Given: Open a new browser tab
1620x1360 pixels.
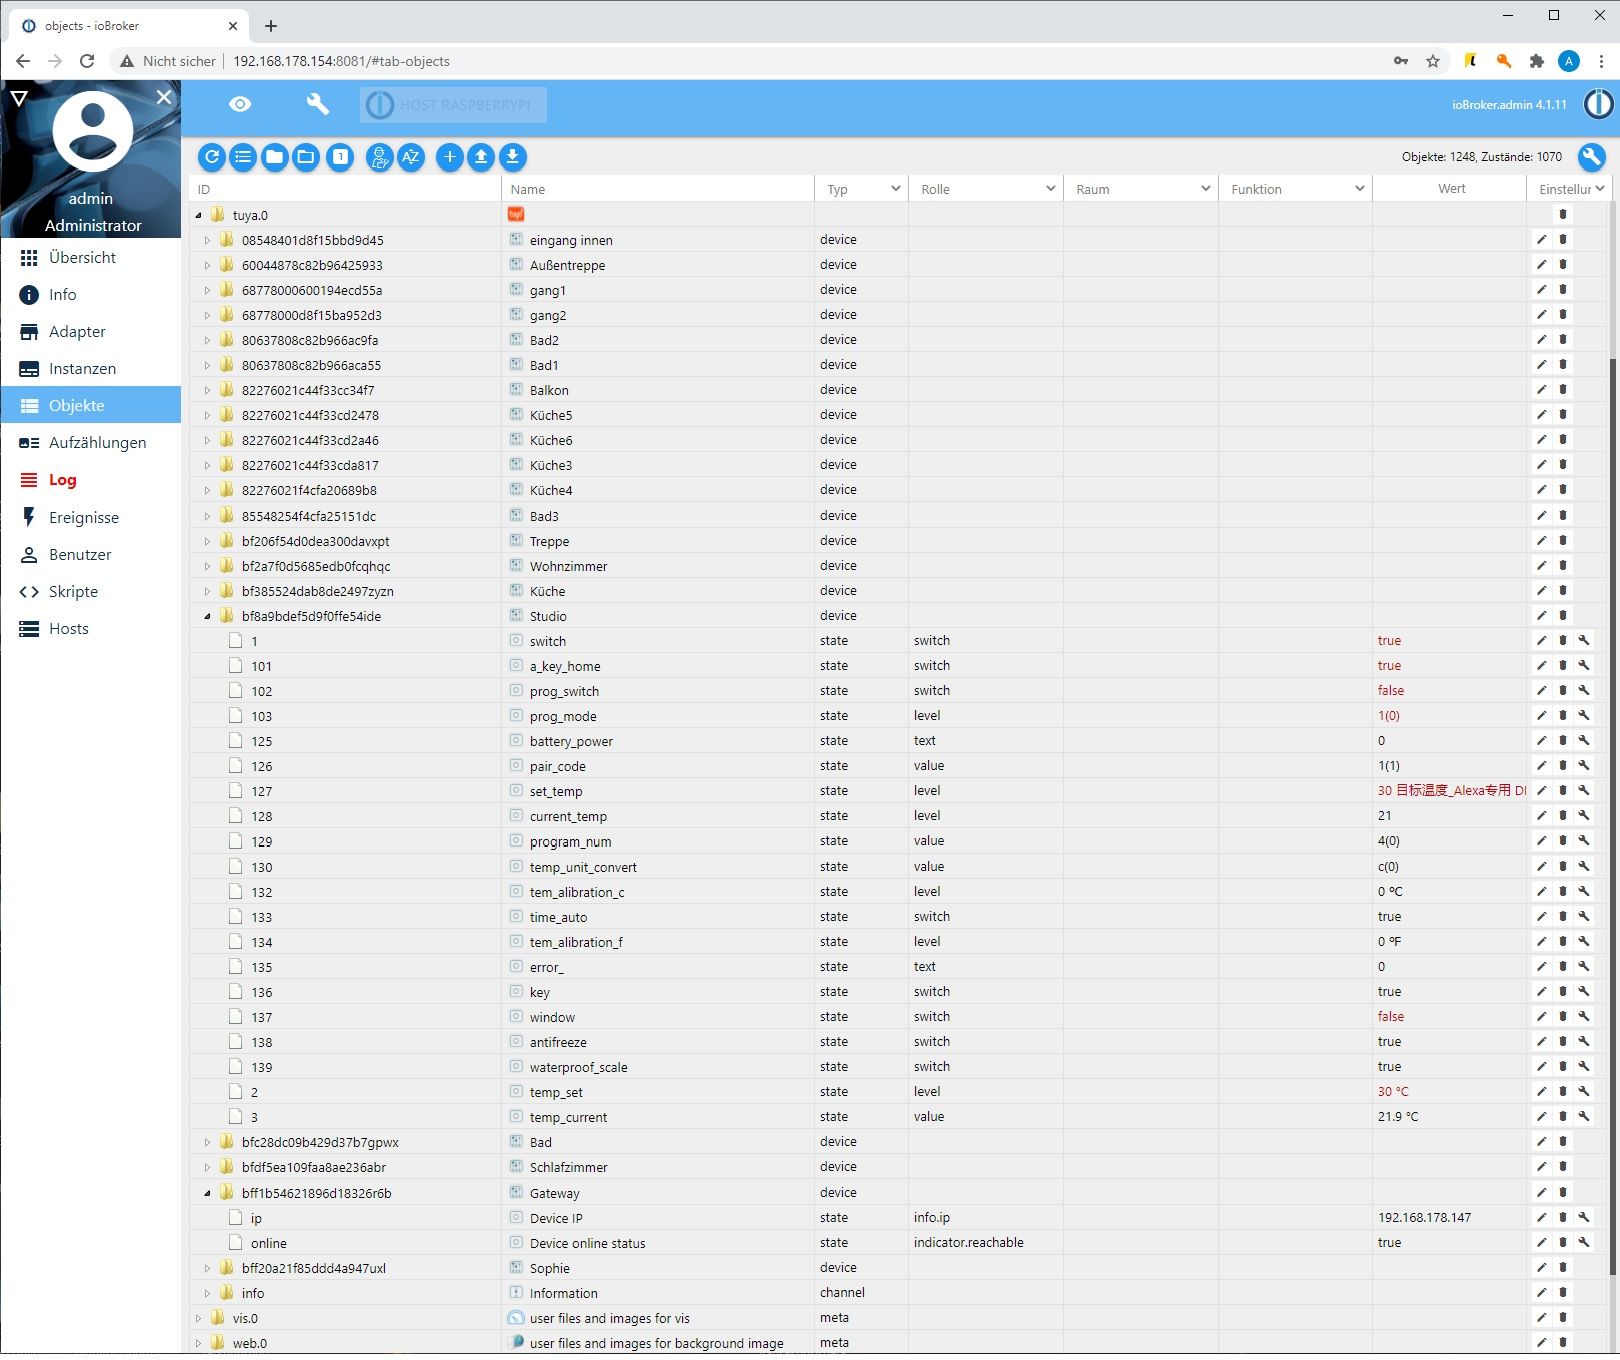Looking at the screenshot, I should (x=271, y=26).
